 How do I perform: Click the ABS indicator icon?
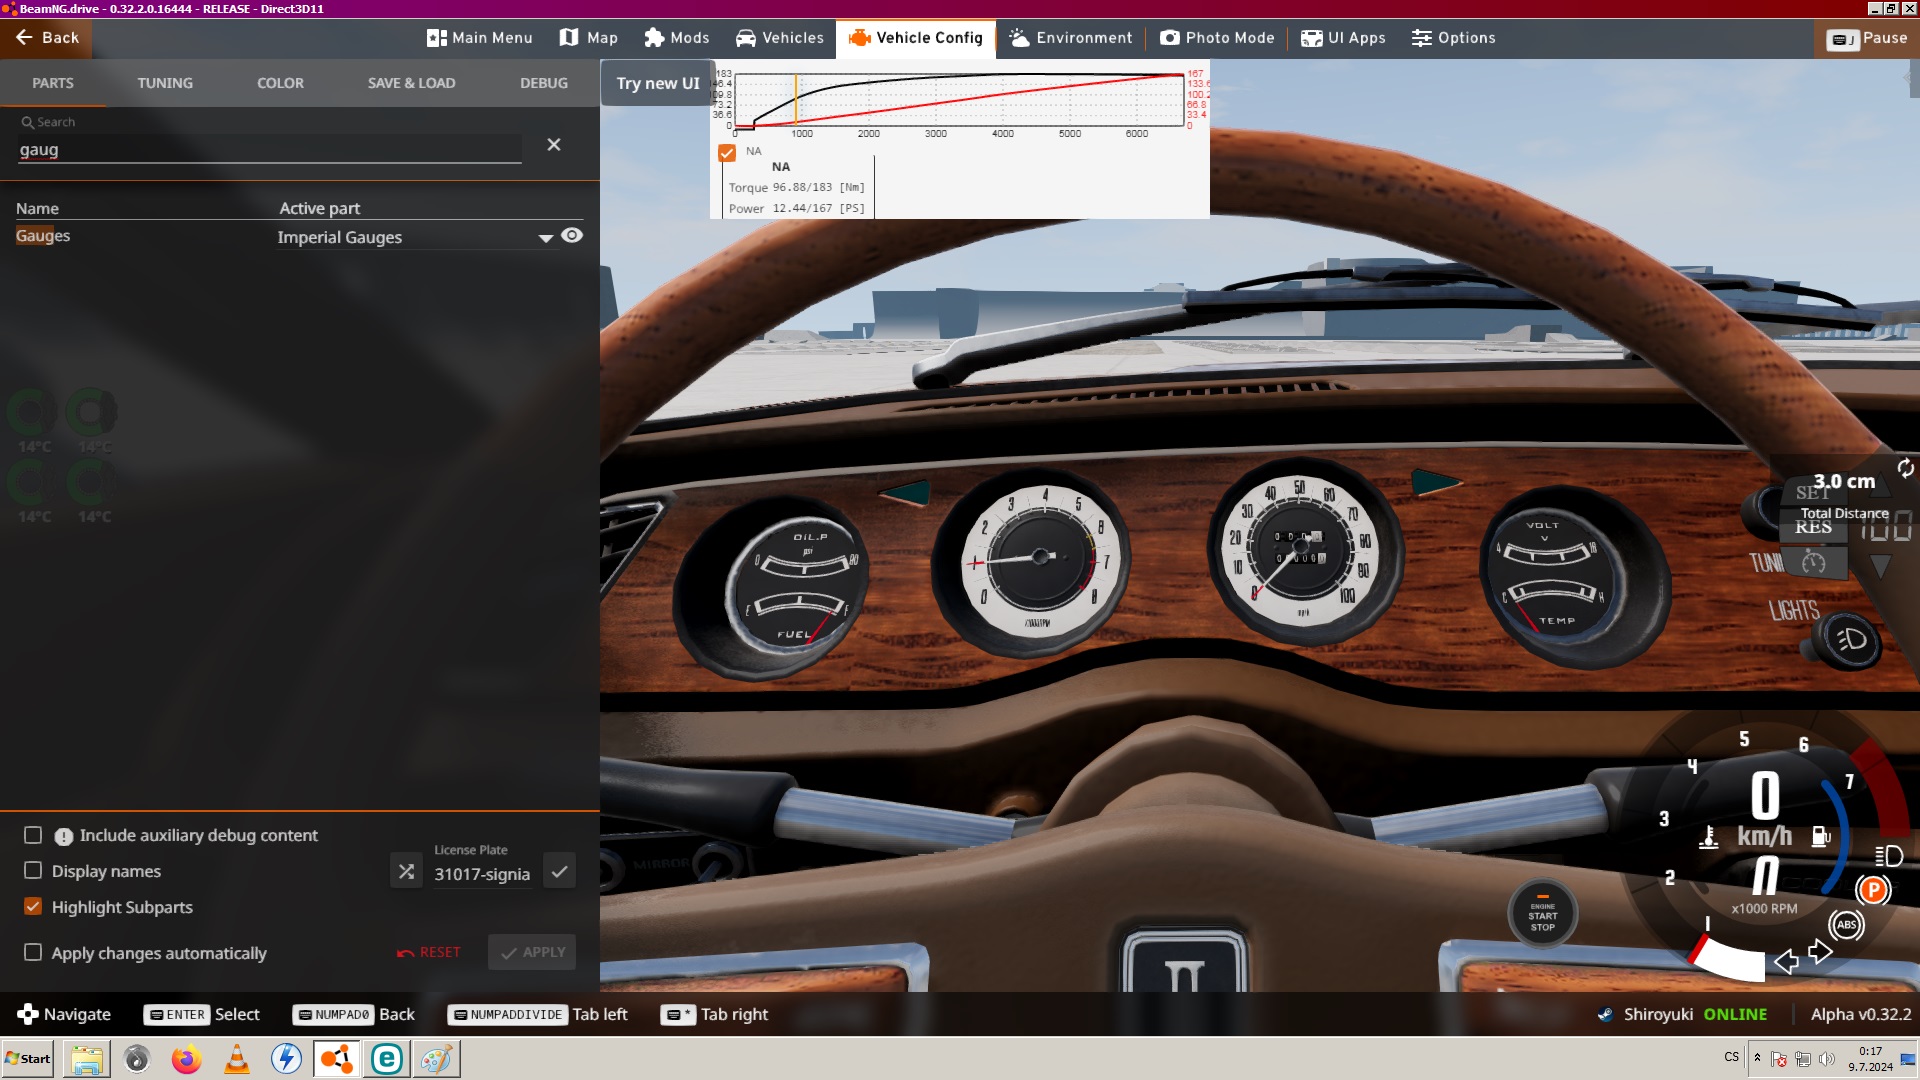click(1846, 925)
